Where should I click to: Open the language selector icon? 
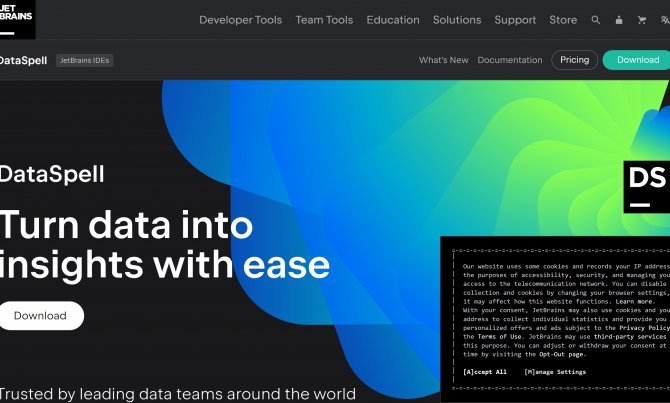click(x=665, y=20)
